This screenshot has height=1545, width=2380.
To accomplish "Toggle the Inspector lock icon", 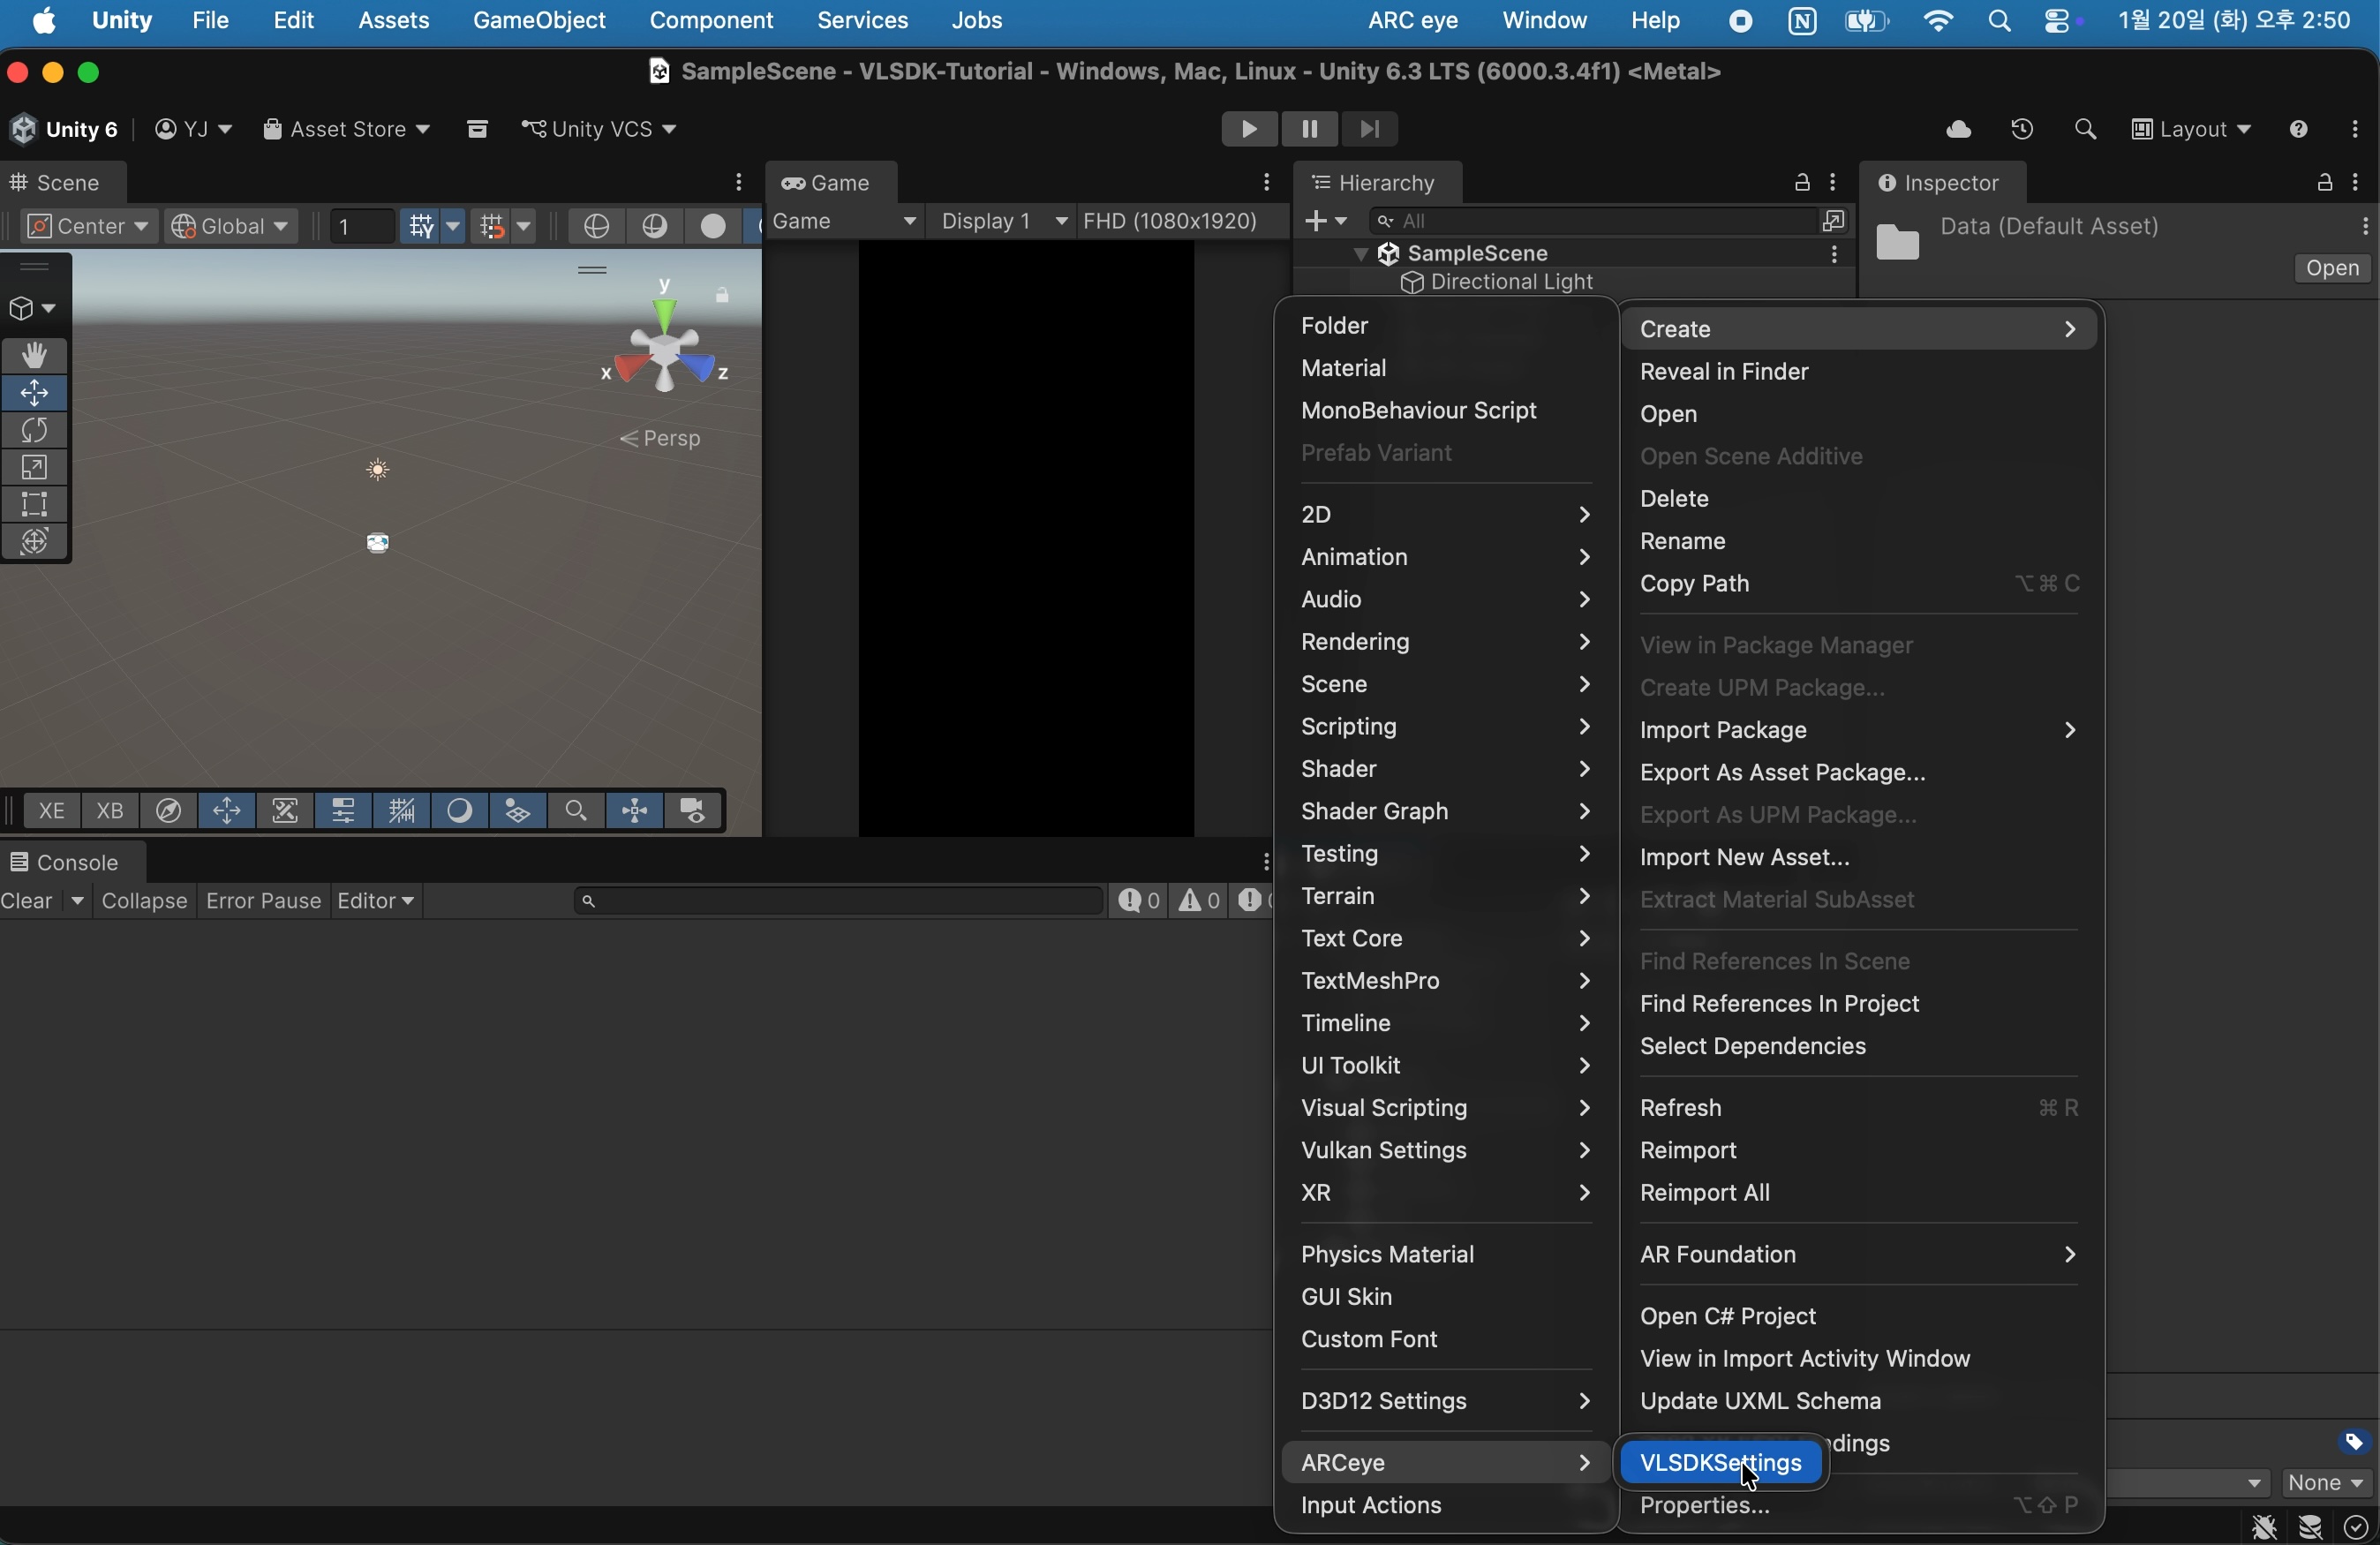I will 2324,183.
